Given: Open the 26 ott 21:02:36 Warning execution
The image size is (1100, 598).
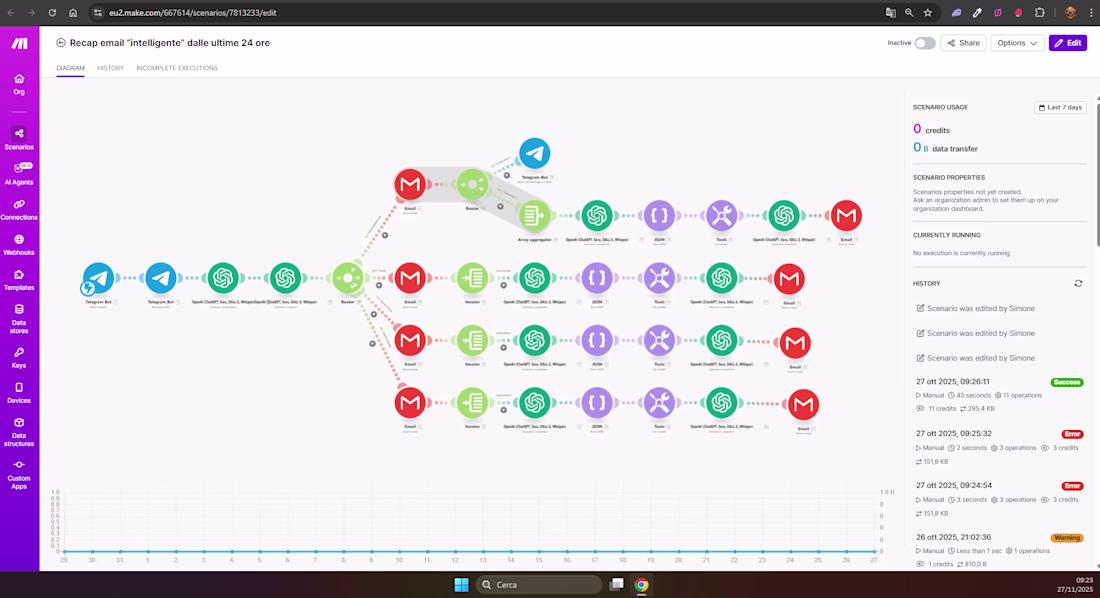Looking at the screenshot, I should point(999,550).
